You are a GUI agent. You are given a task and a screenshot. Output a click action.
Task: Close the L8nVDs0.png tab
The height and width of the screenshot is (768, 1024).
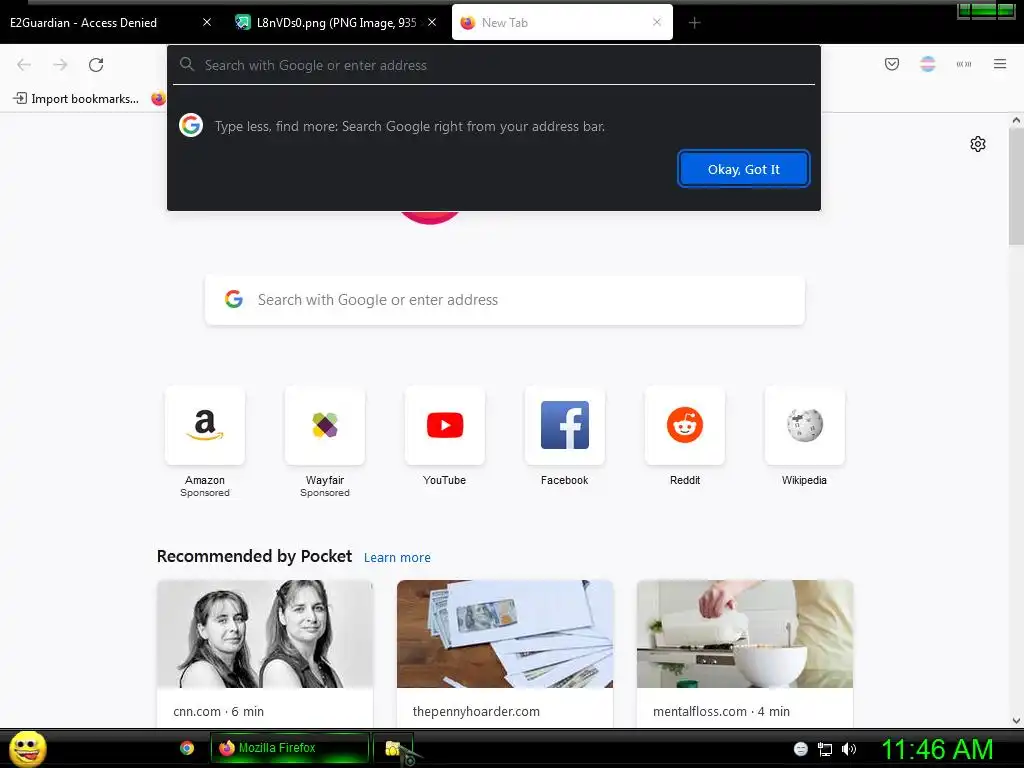coord(432,22)
